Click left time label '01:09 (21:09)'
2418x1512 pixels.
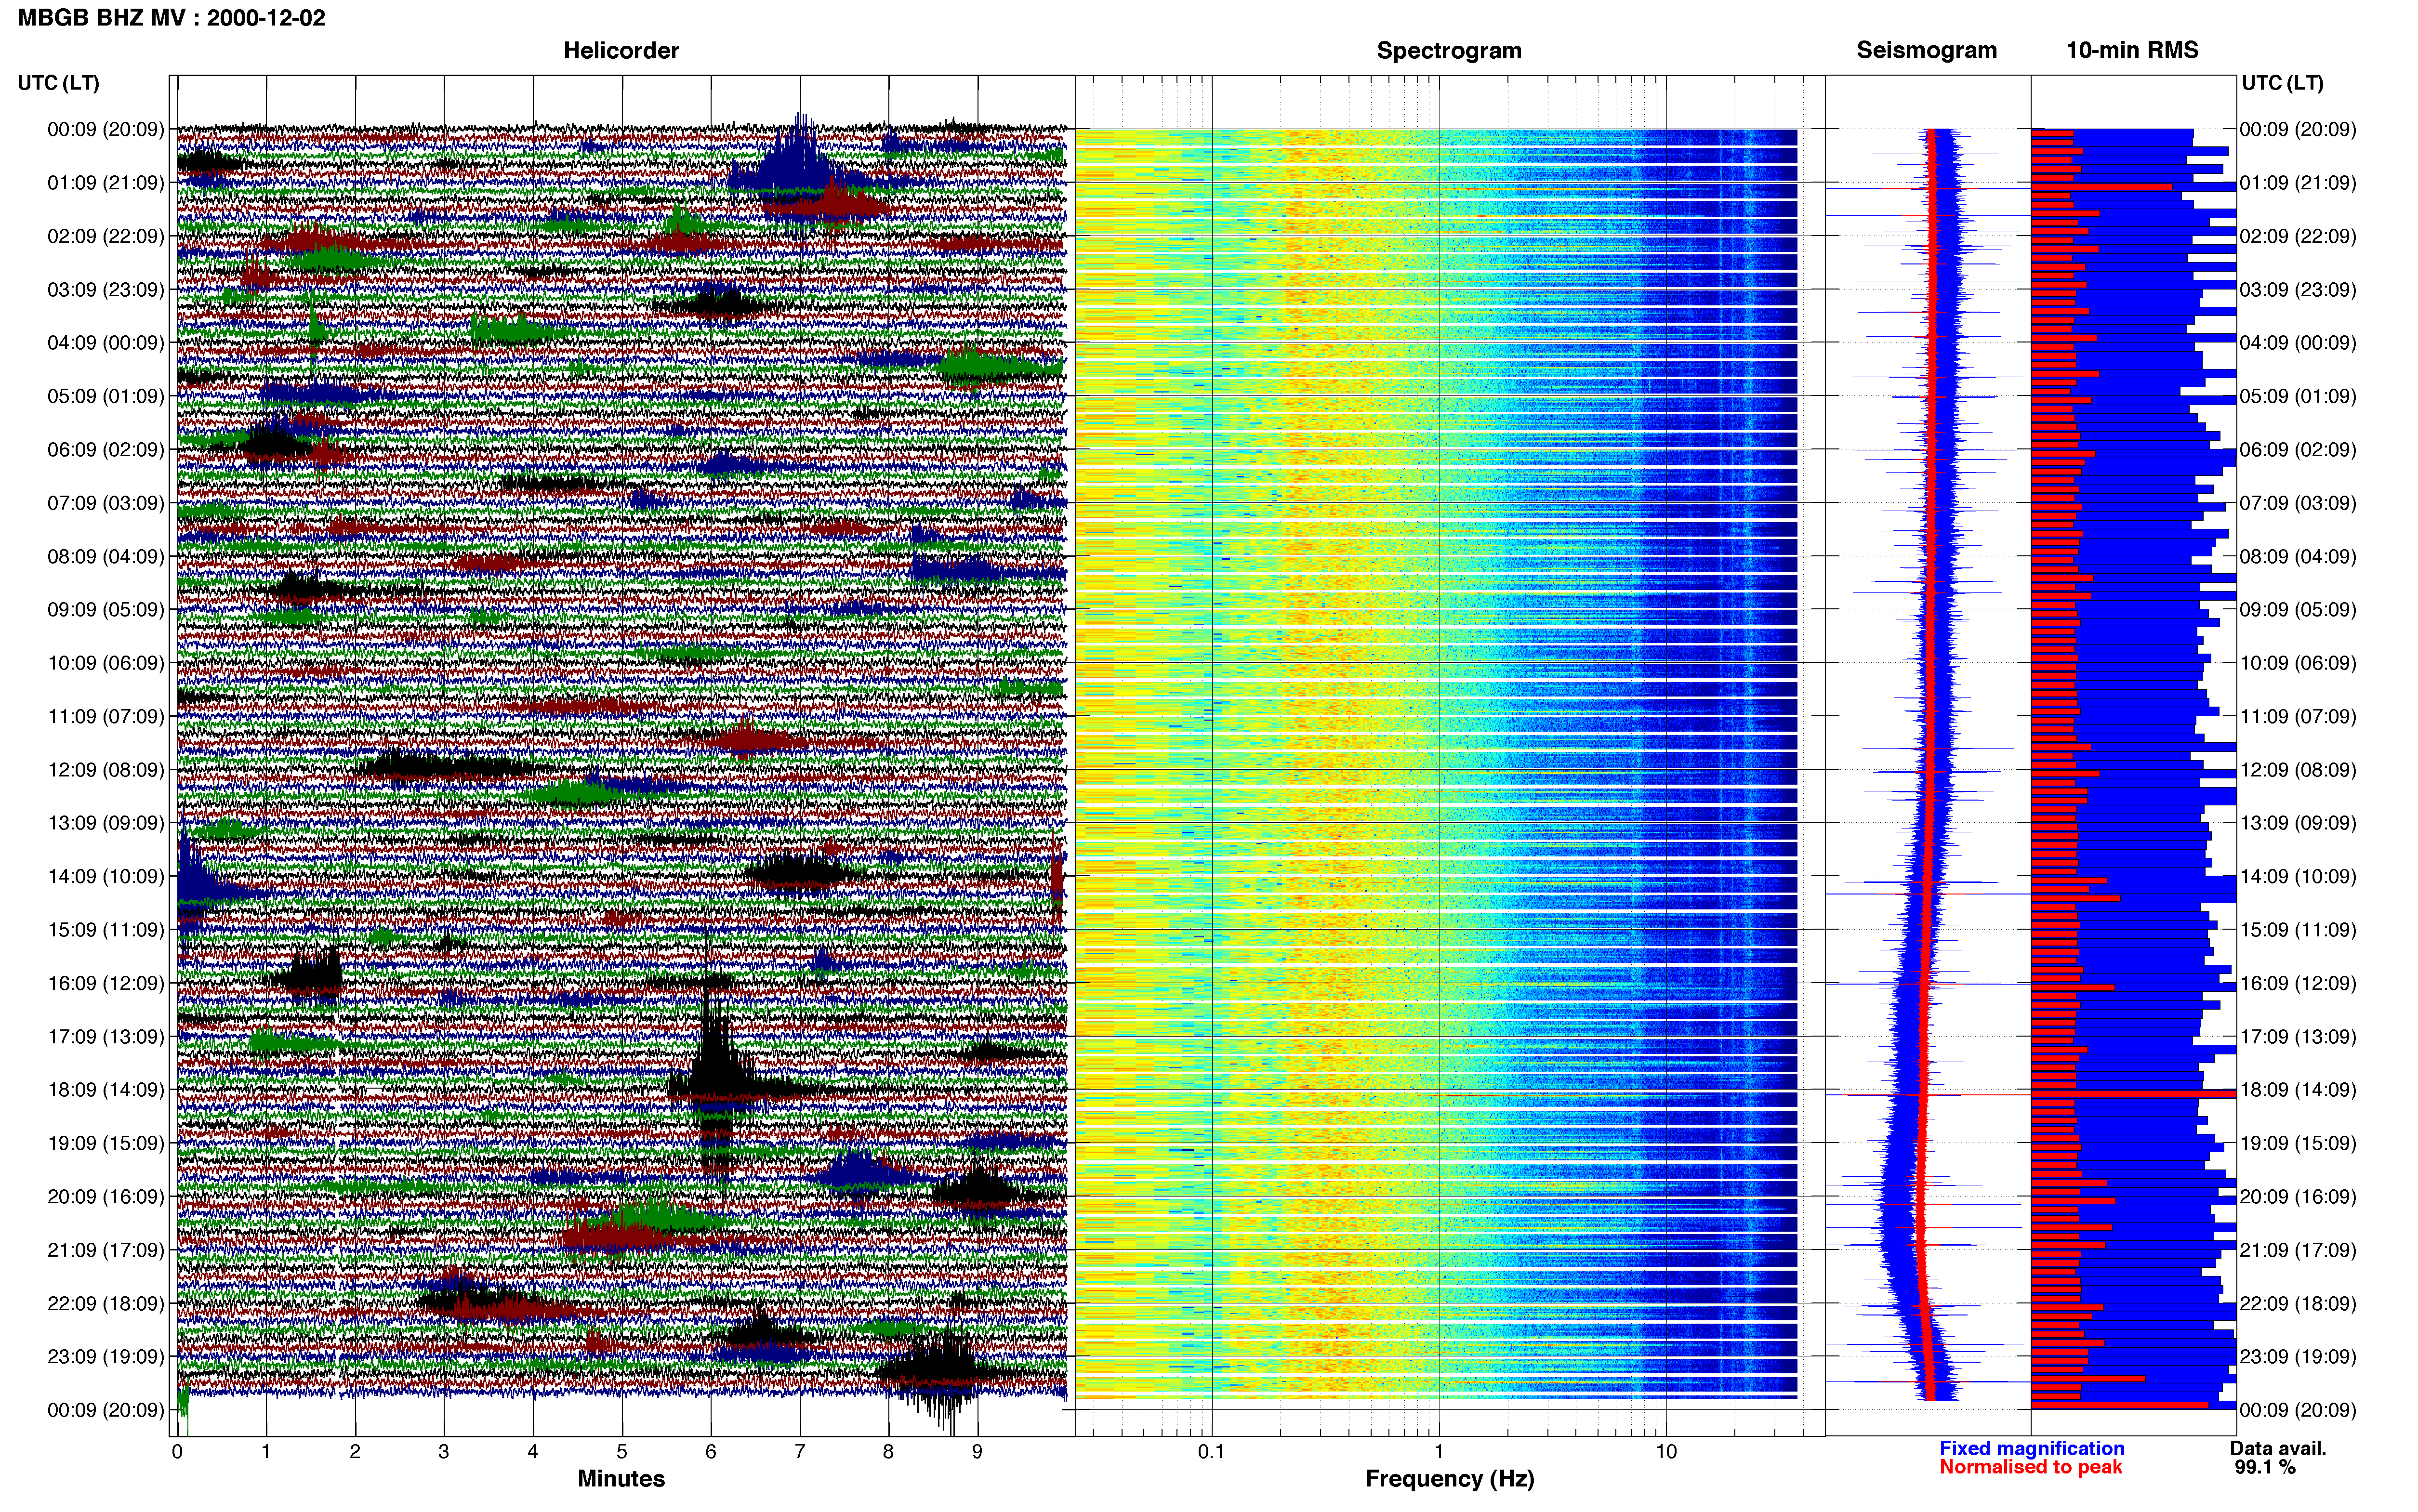[x=106, y=183]
